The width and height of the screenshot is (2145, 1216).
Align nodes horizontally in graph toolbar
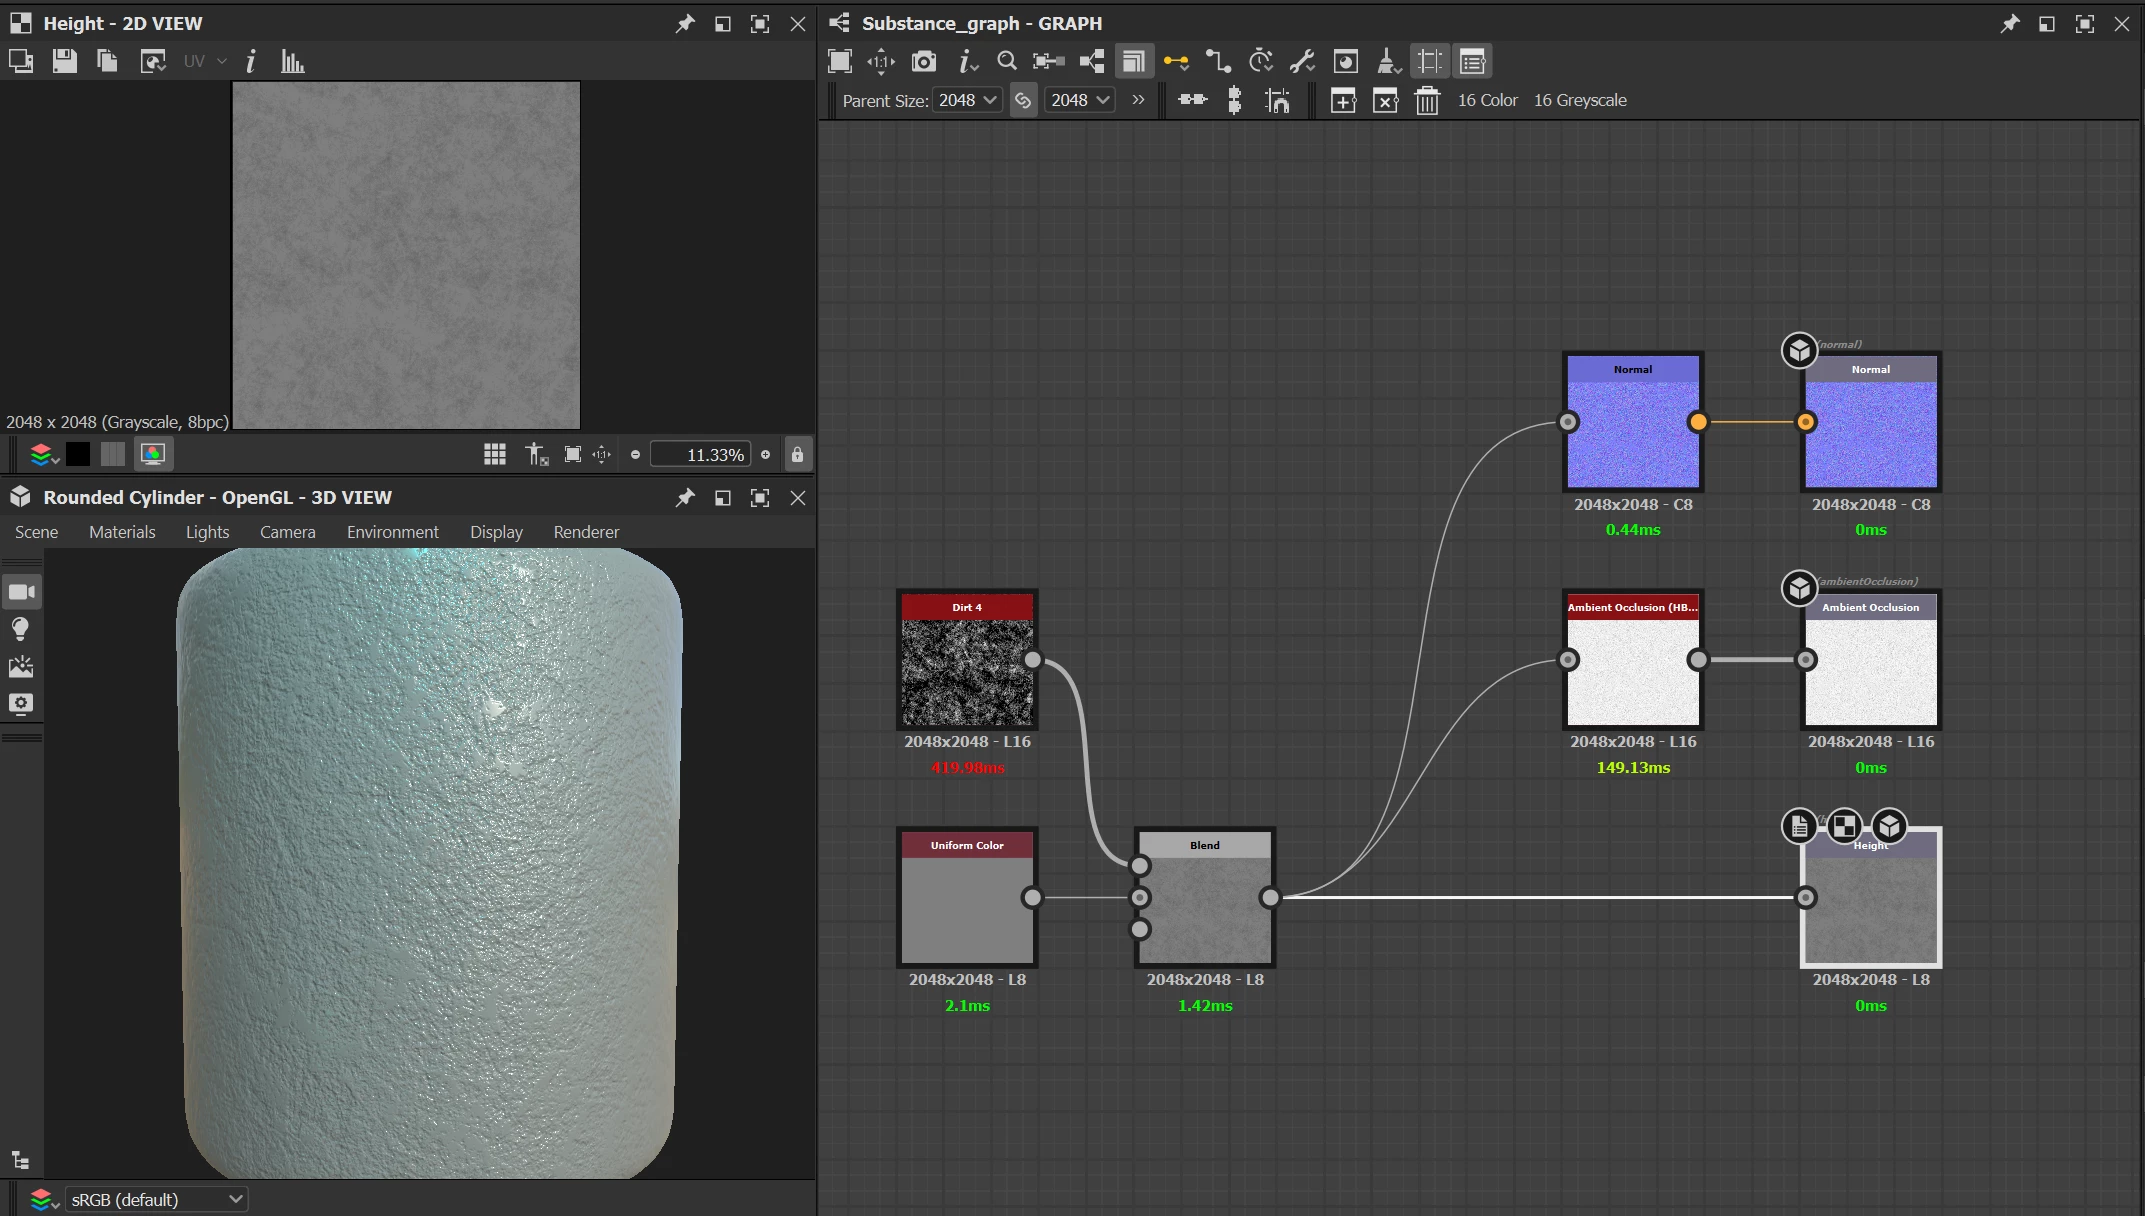pyautogui.click(x=1192, y=100)
